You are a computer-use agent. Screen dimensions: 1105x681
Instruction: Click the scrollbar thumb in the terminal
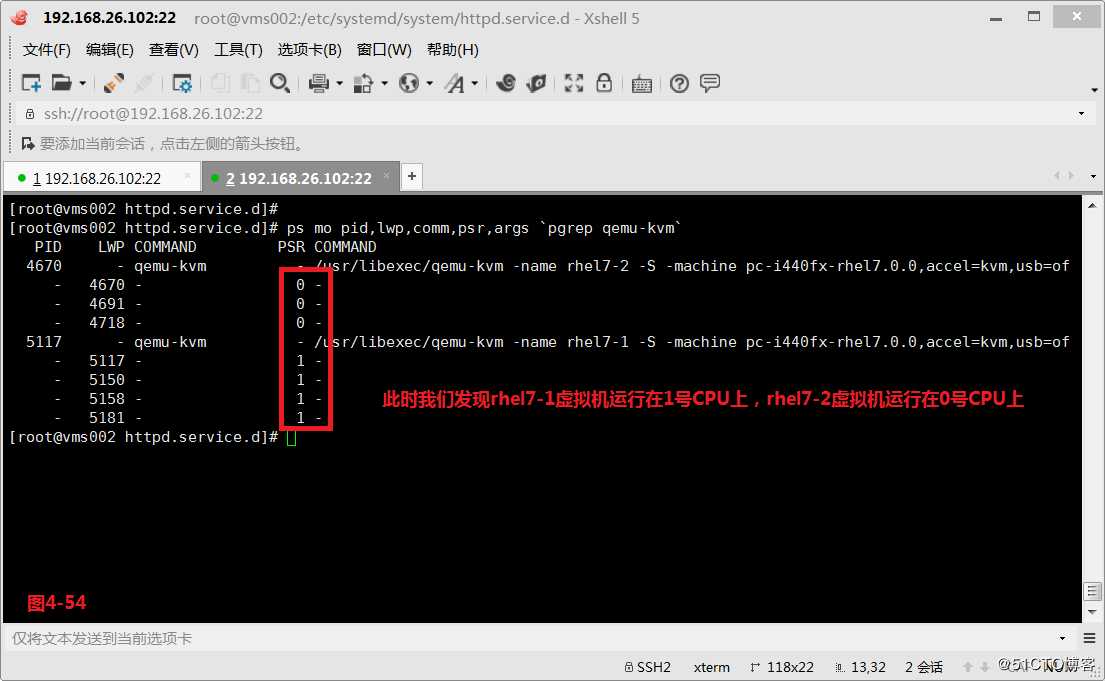1092,590
